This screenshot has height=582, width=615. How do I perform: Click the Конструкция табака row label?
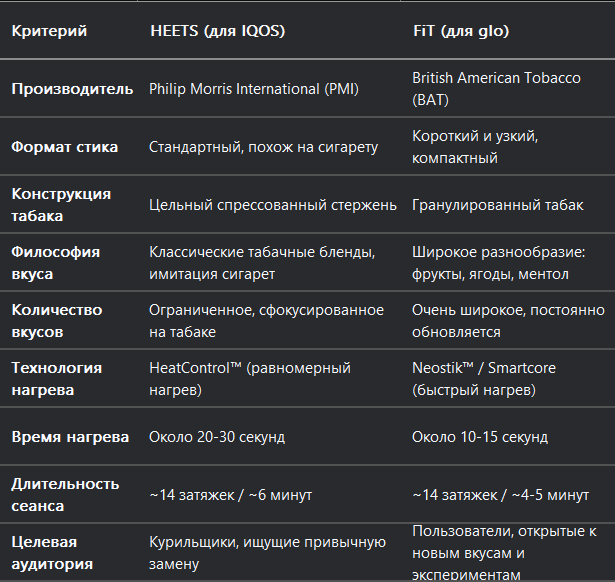click(x=61, y=205)
